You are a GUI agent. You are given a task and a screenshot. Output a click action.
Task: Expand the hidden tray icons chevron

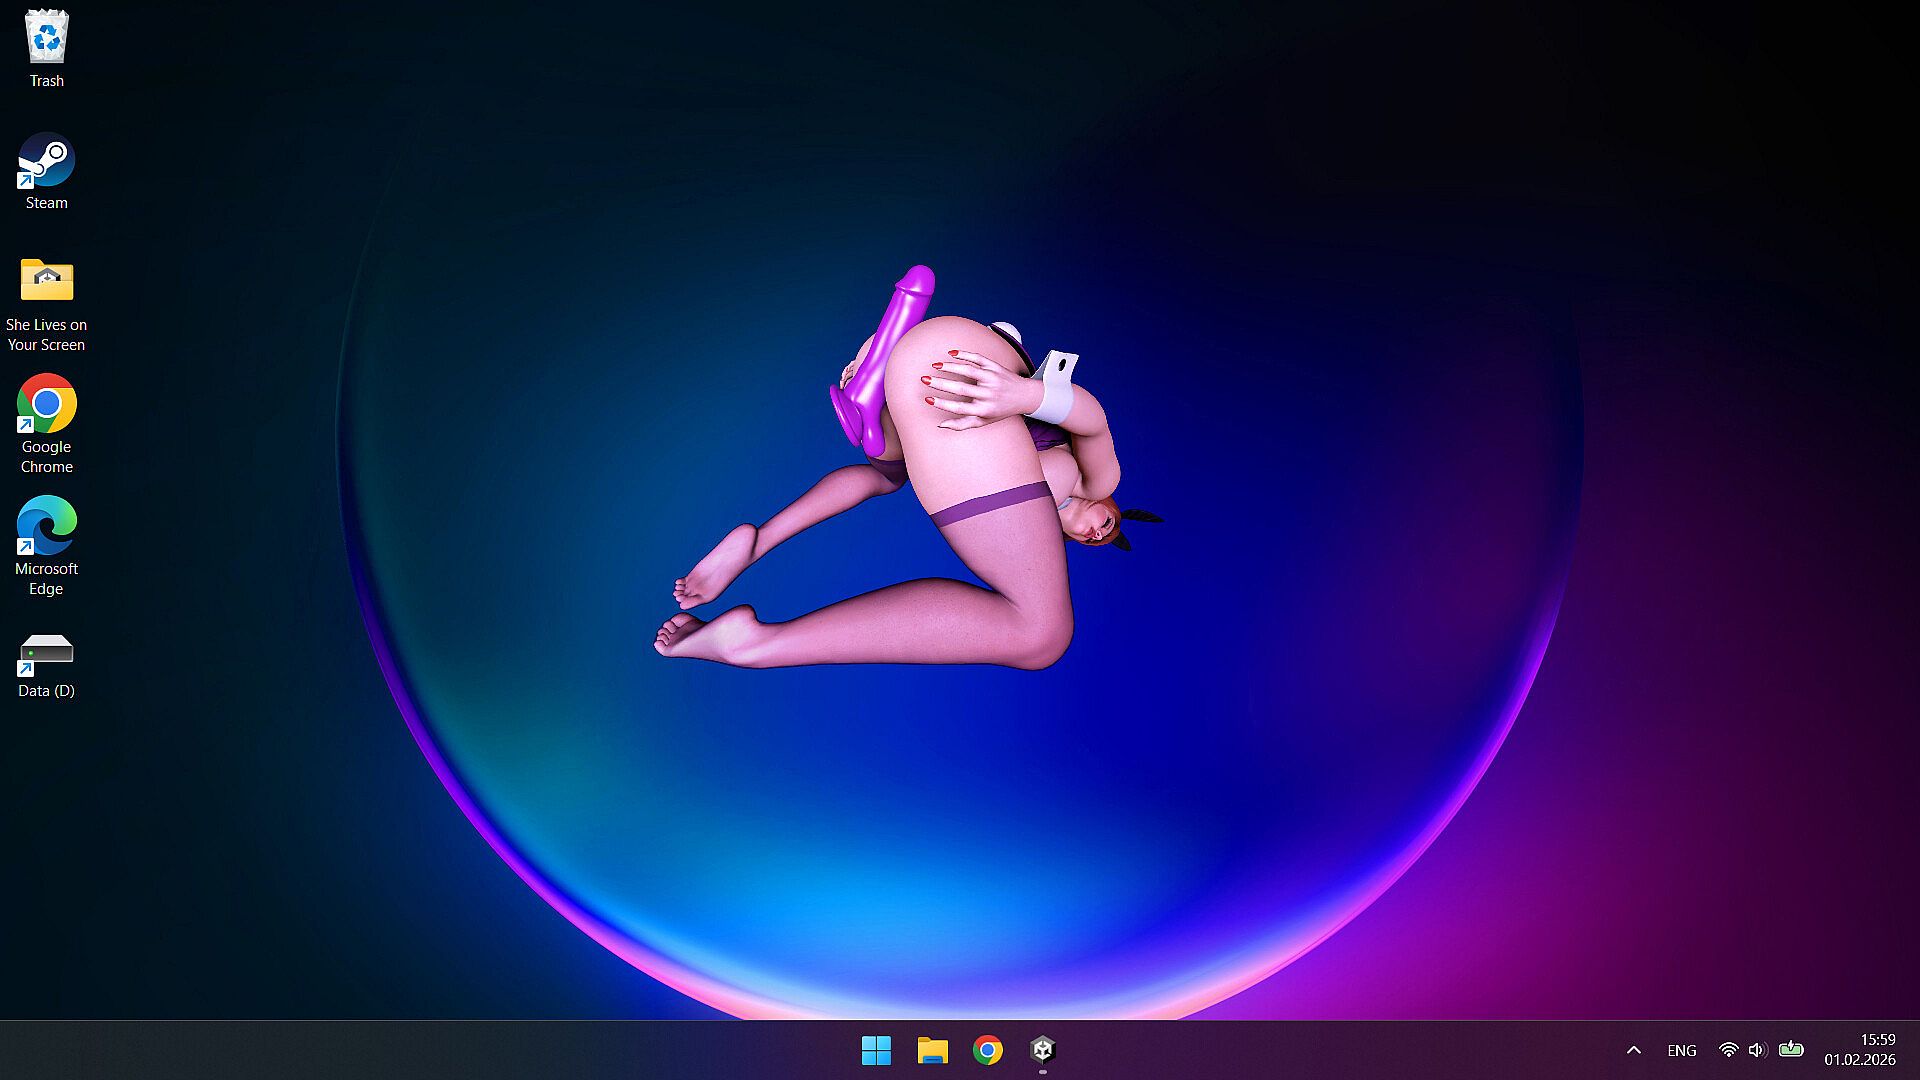pos(1634,1050)
